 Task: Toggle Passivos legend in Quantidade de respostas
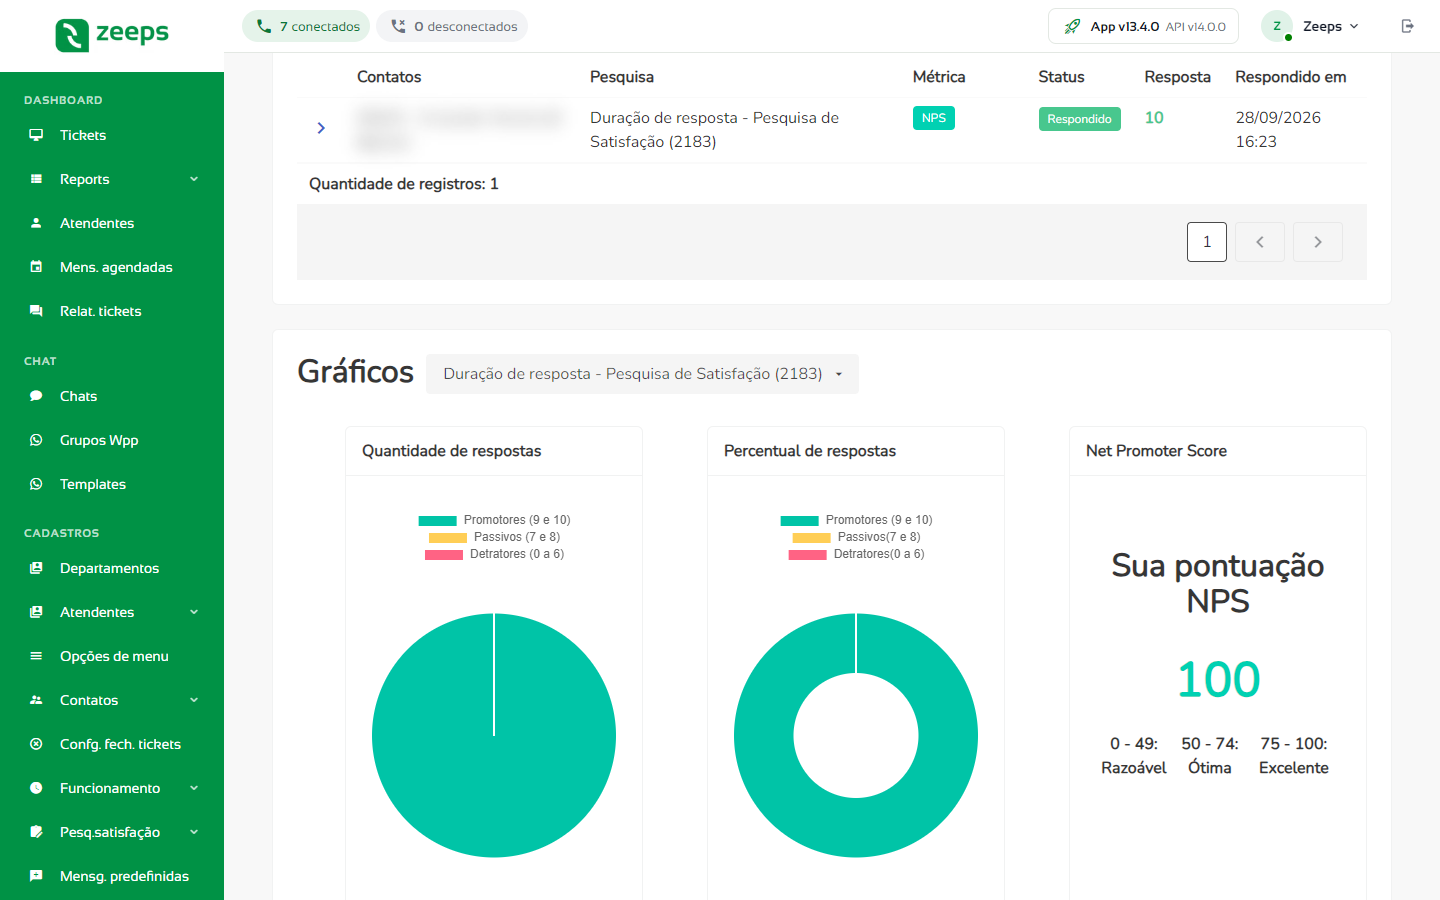[x=494, y=537]
